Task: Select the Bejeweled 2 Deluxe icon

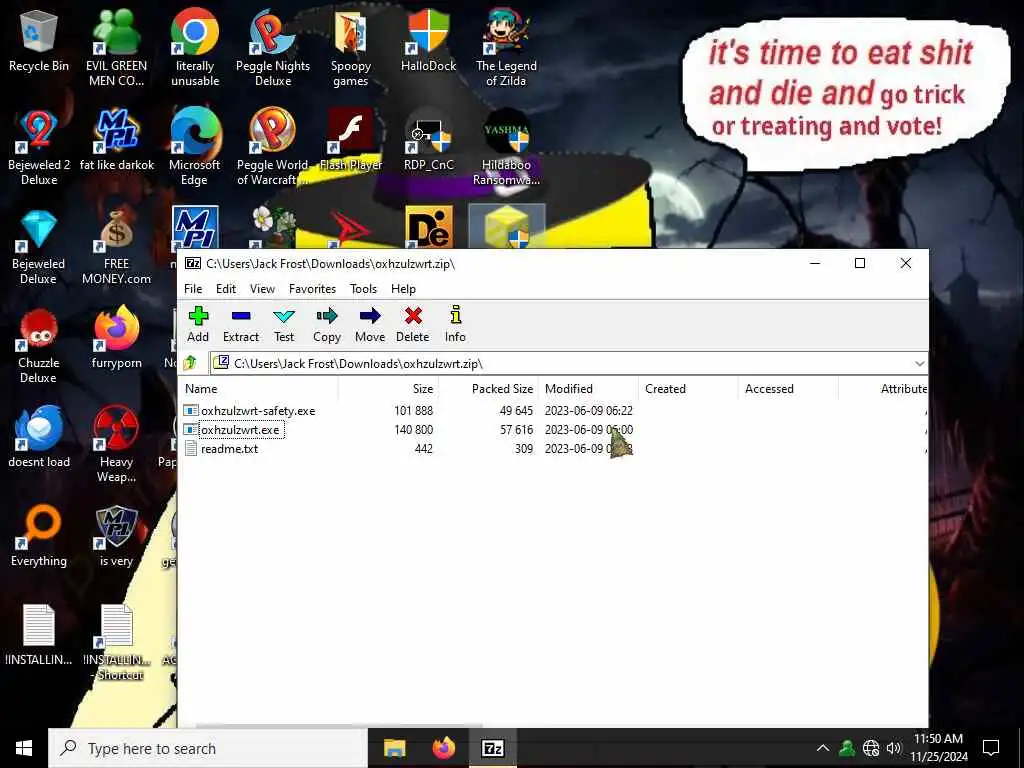Action: tap(39, 148)
